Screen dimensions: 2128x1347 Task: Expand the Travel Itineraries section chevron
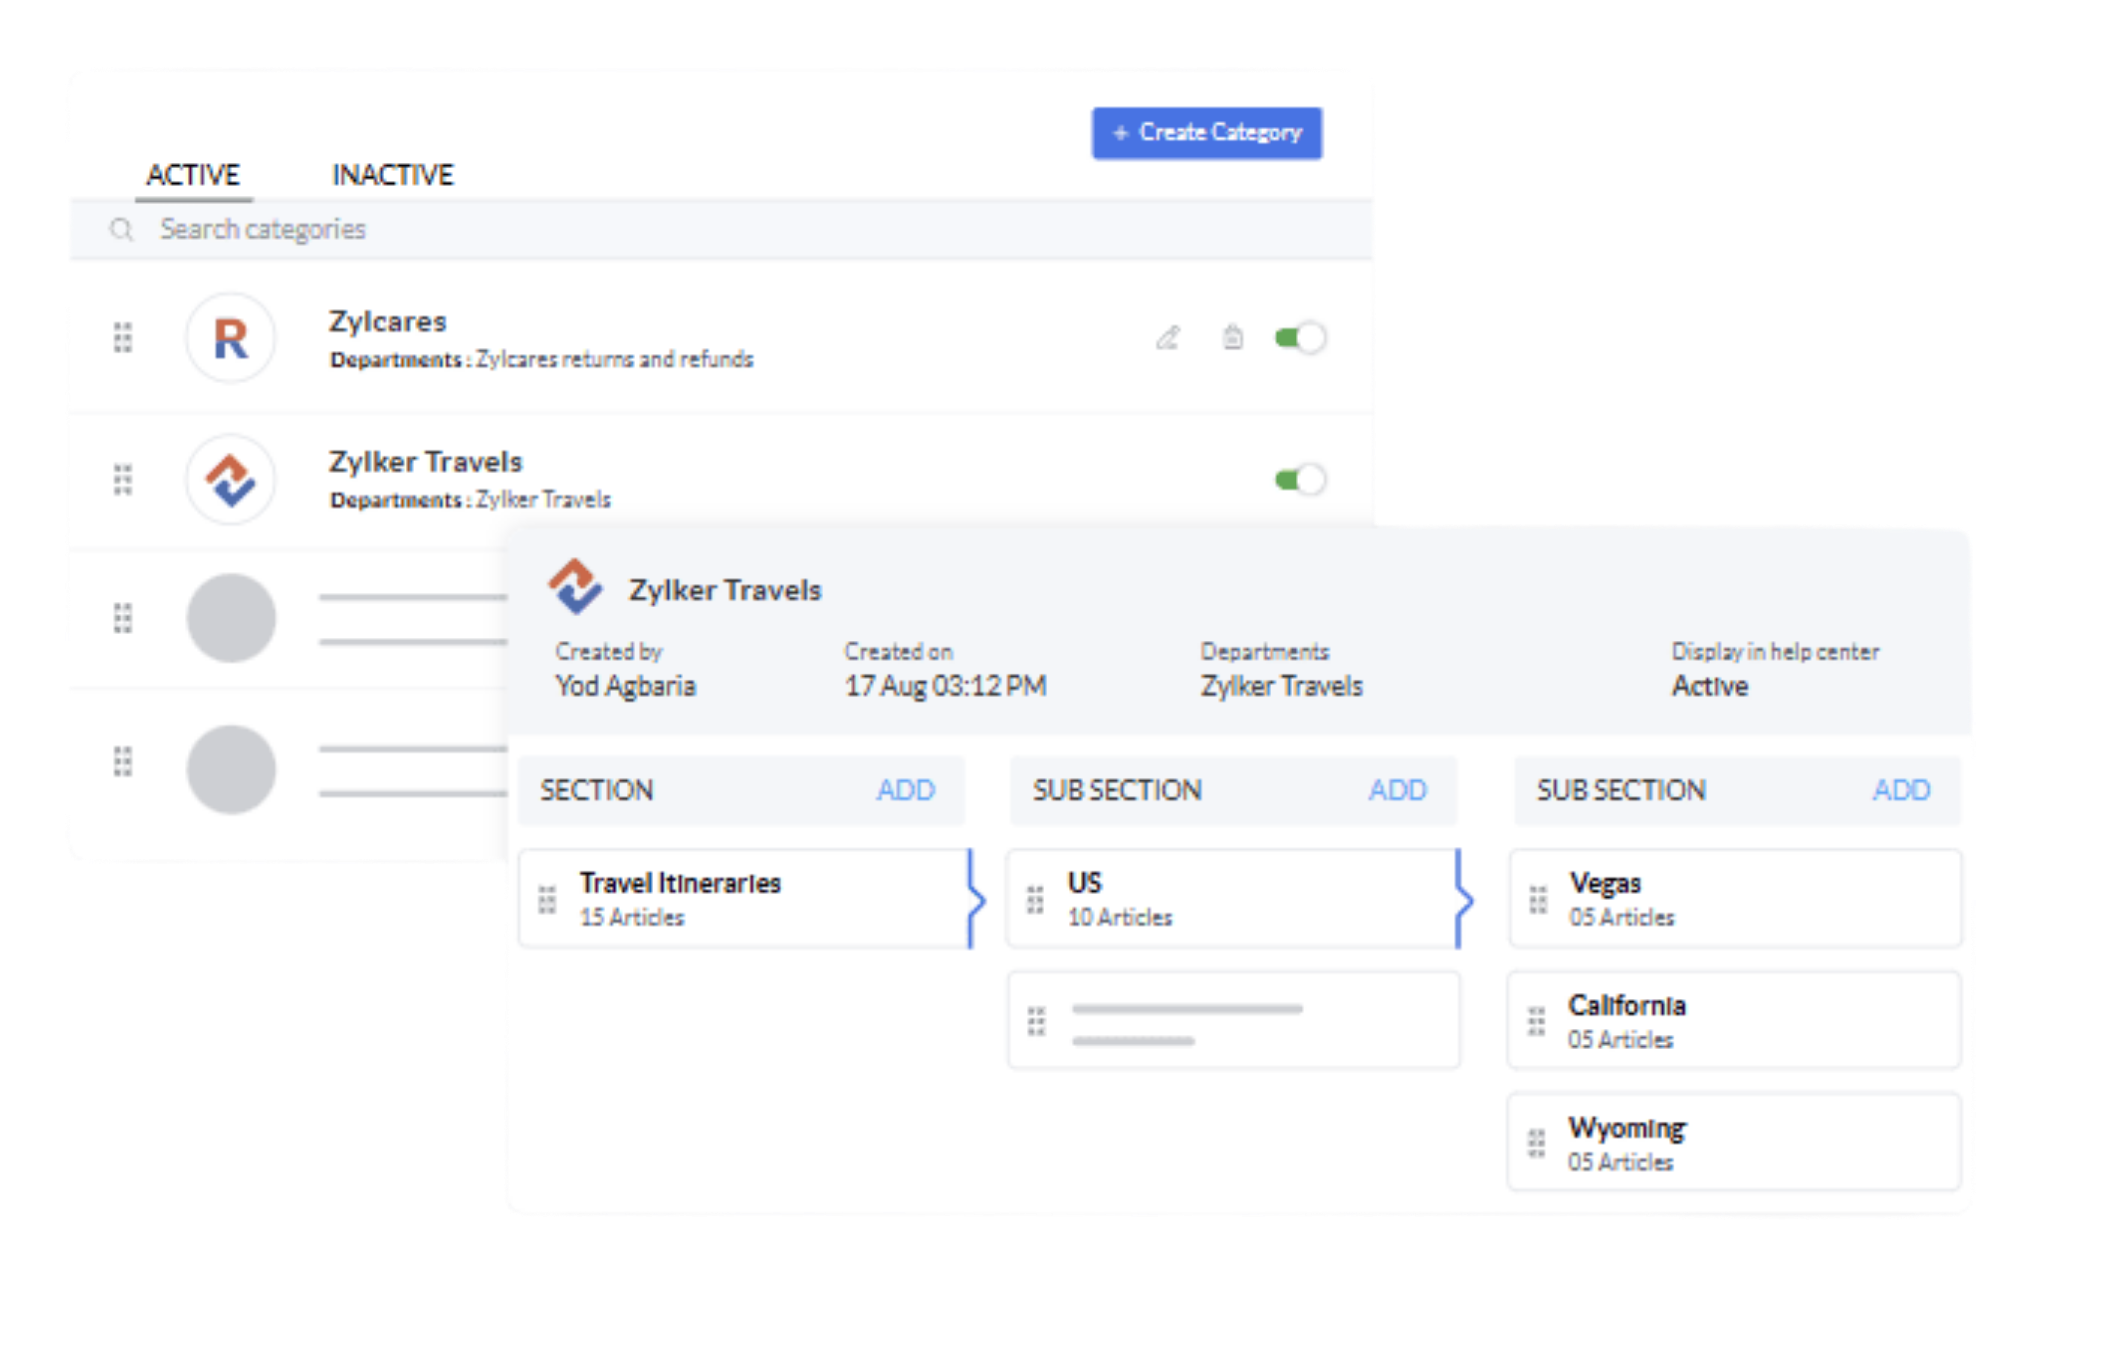click(x=976, y=900)
